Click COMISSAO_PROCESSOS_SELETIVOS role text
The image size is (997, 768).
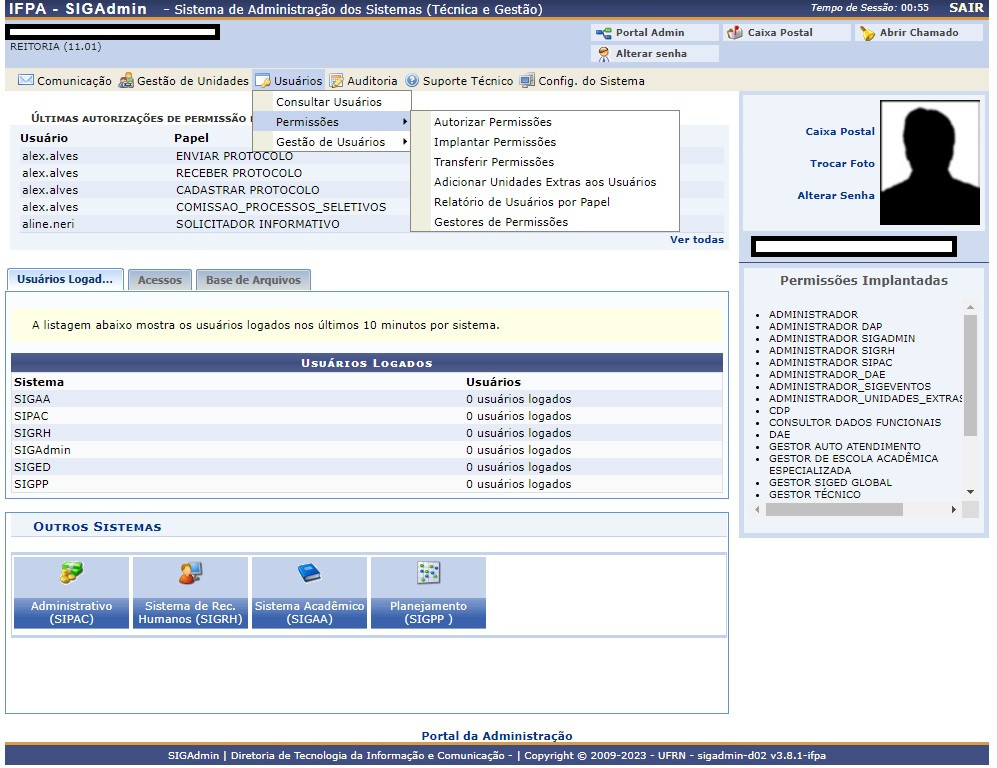pyautogui.click(x=281, y=207)
